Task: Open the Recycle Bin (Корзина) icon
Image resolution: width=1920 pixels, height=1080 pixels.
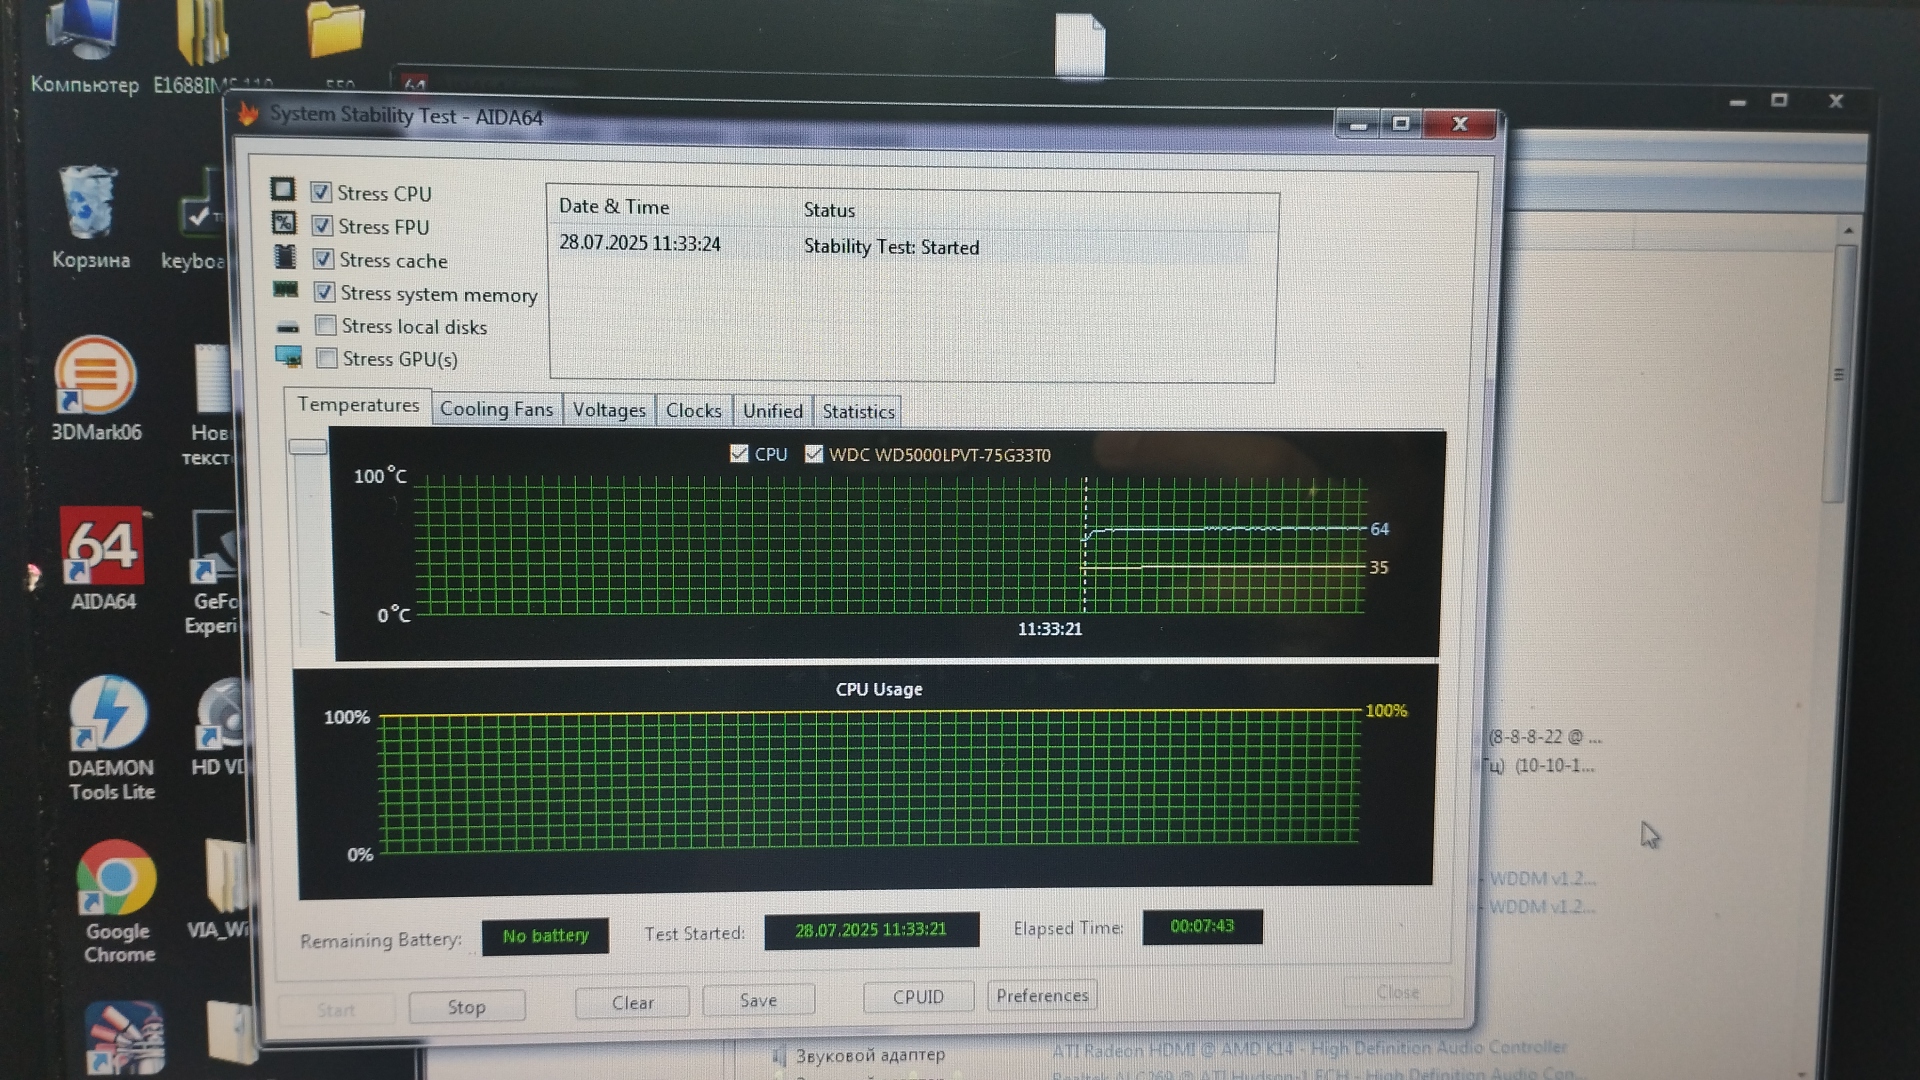Action: (x=89, y=204)
